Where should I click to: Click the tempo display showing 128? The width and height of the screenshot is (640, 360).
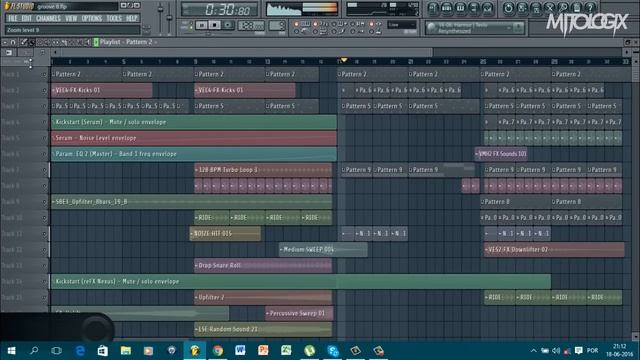click(251, 25)
